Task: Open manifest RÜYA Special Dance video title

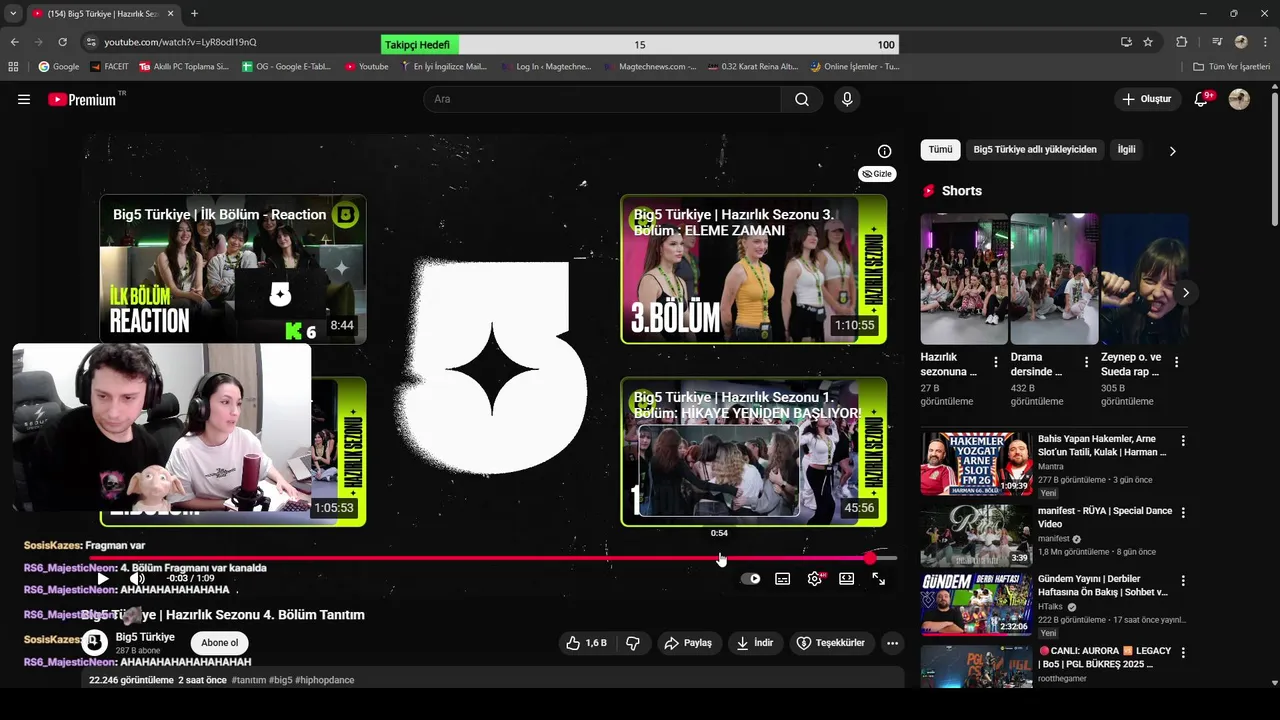Action: (1105, 517)
